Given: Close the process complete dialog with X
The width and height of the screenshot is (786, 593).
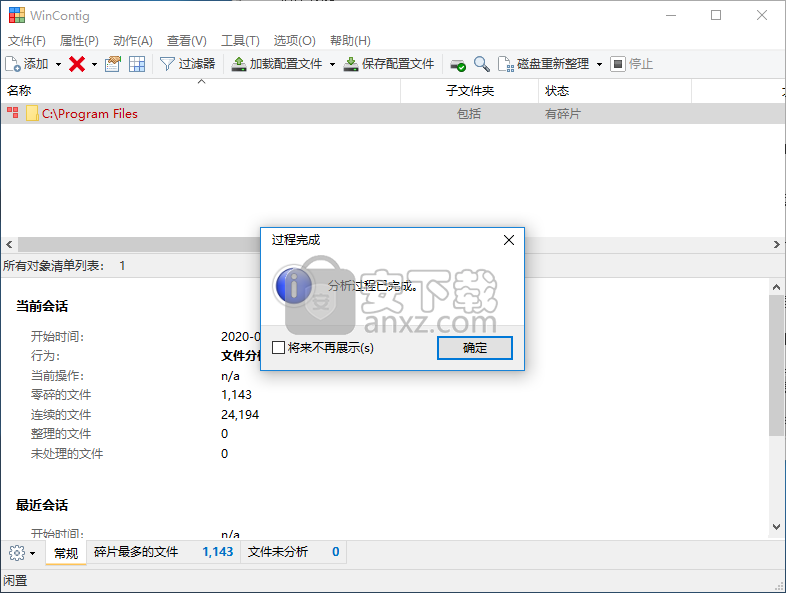Looking at the screenshot, I should [x=509, y=240].
